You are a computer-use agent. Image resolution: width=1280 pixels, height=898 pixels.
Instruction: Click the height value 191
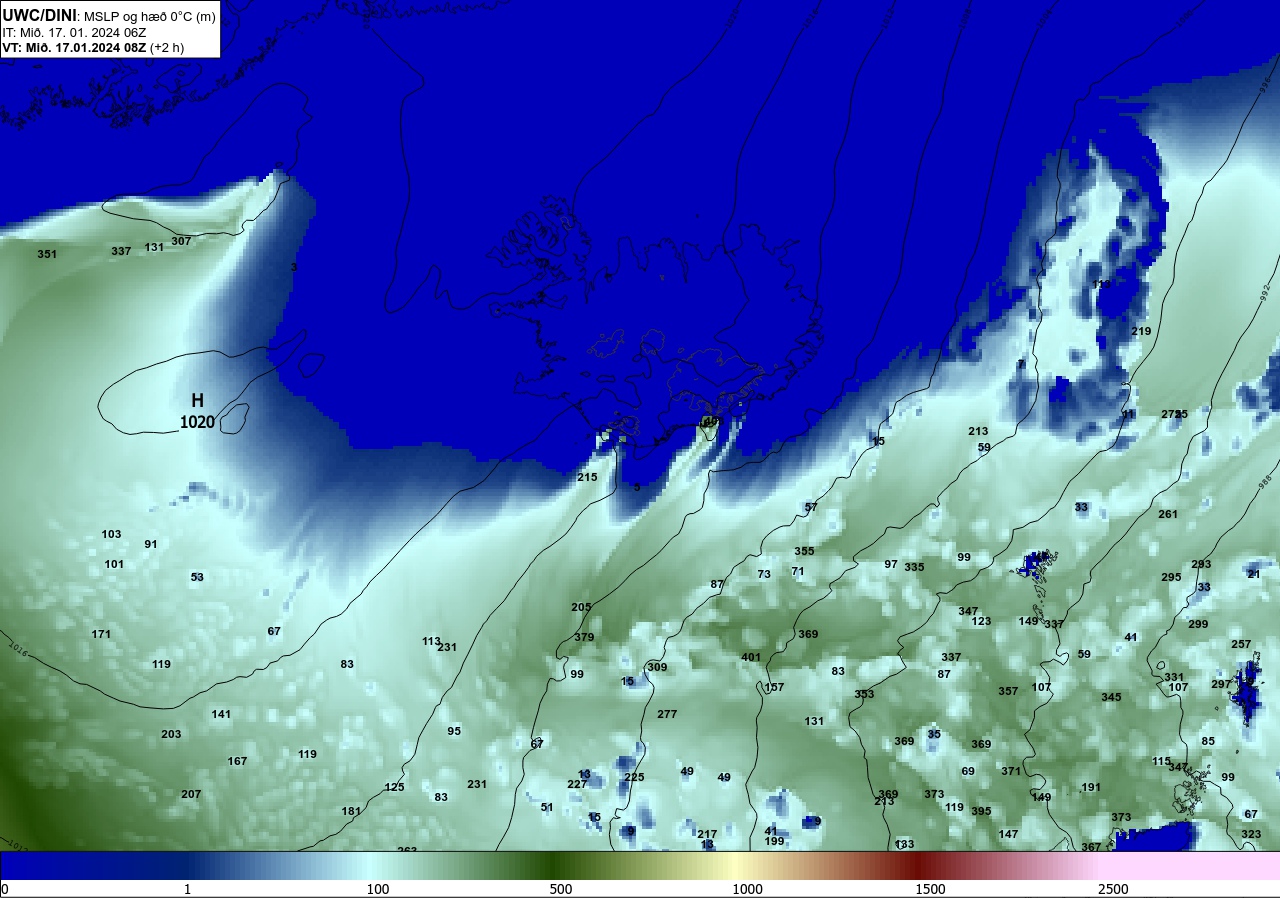[1091, 787]
